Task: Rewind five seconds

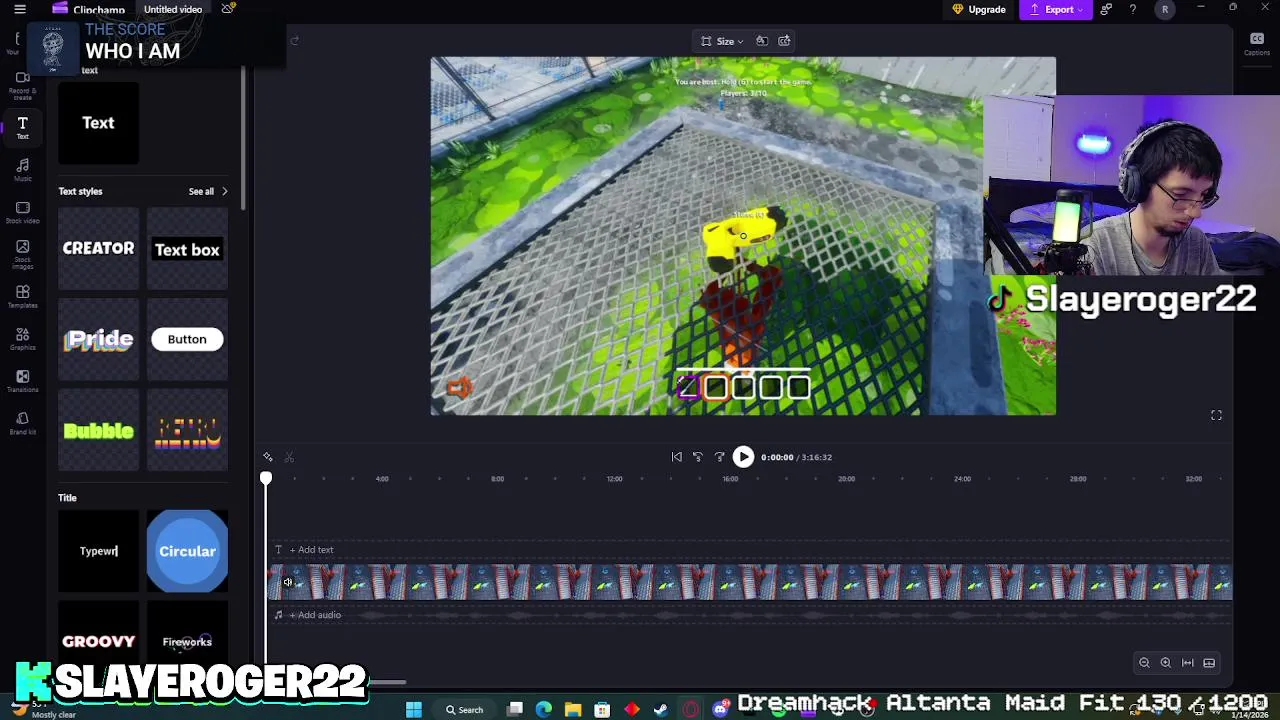Action: coord(698,457)
